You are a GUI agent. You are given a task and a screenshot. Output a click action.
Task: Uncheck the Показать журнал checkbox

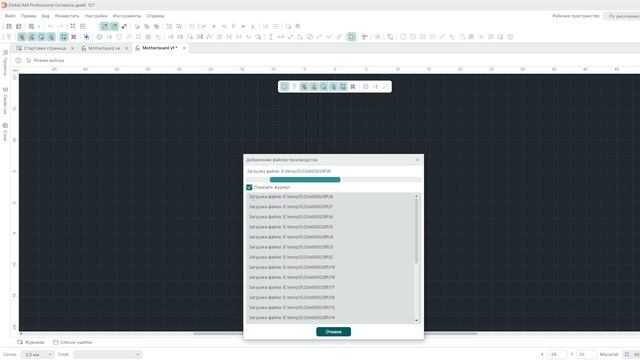point(249,187)
